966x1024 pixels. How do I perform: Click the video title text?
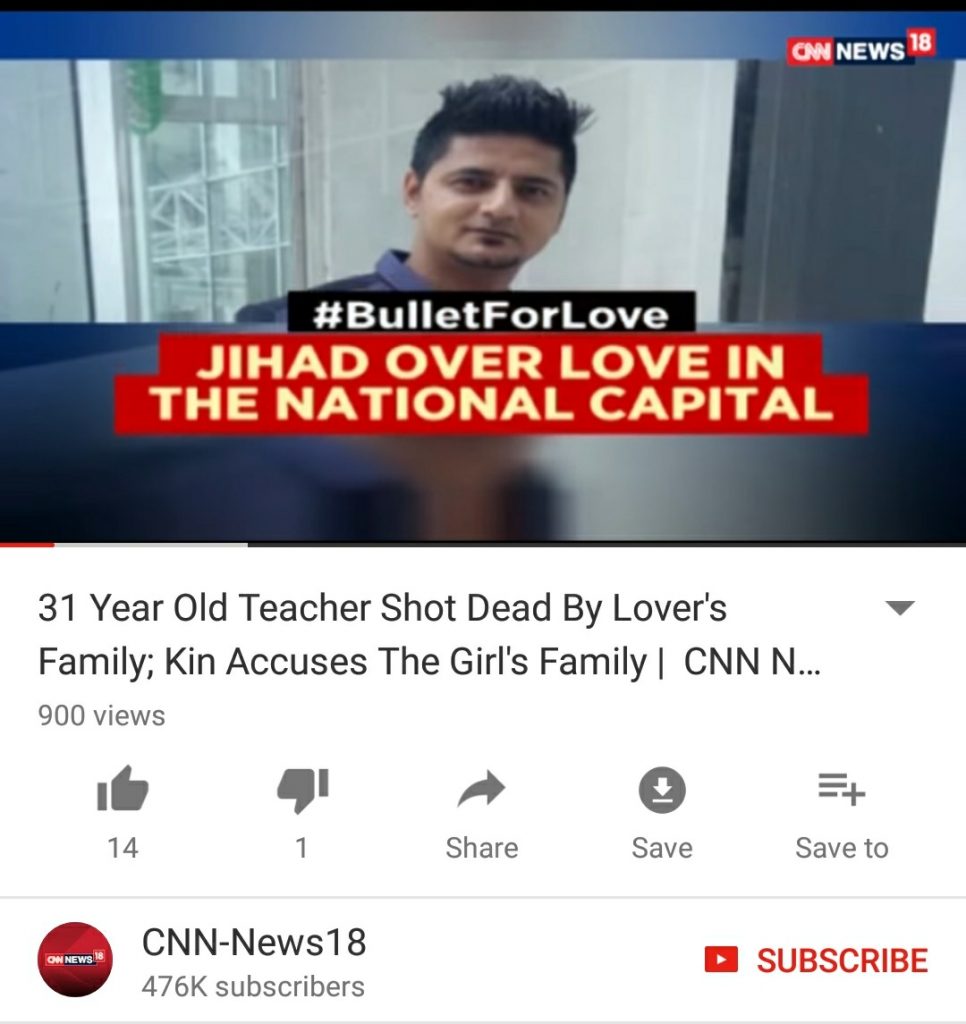(x=429, y=634)
